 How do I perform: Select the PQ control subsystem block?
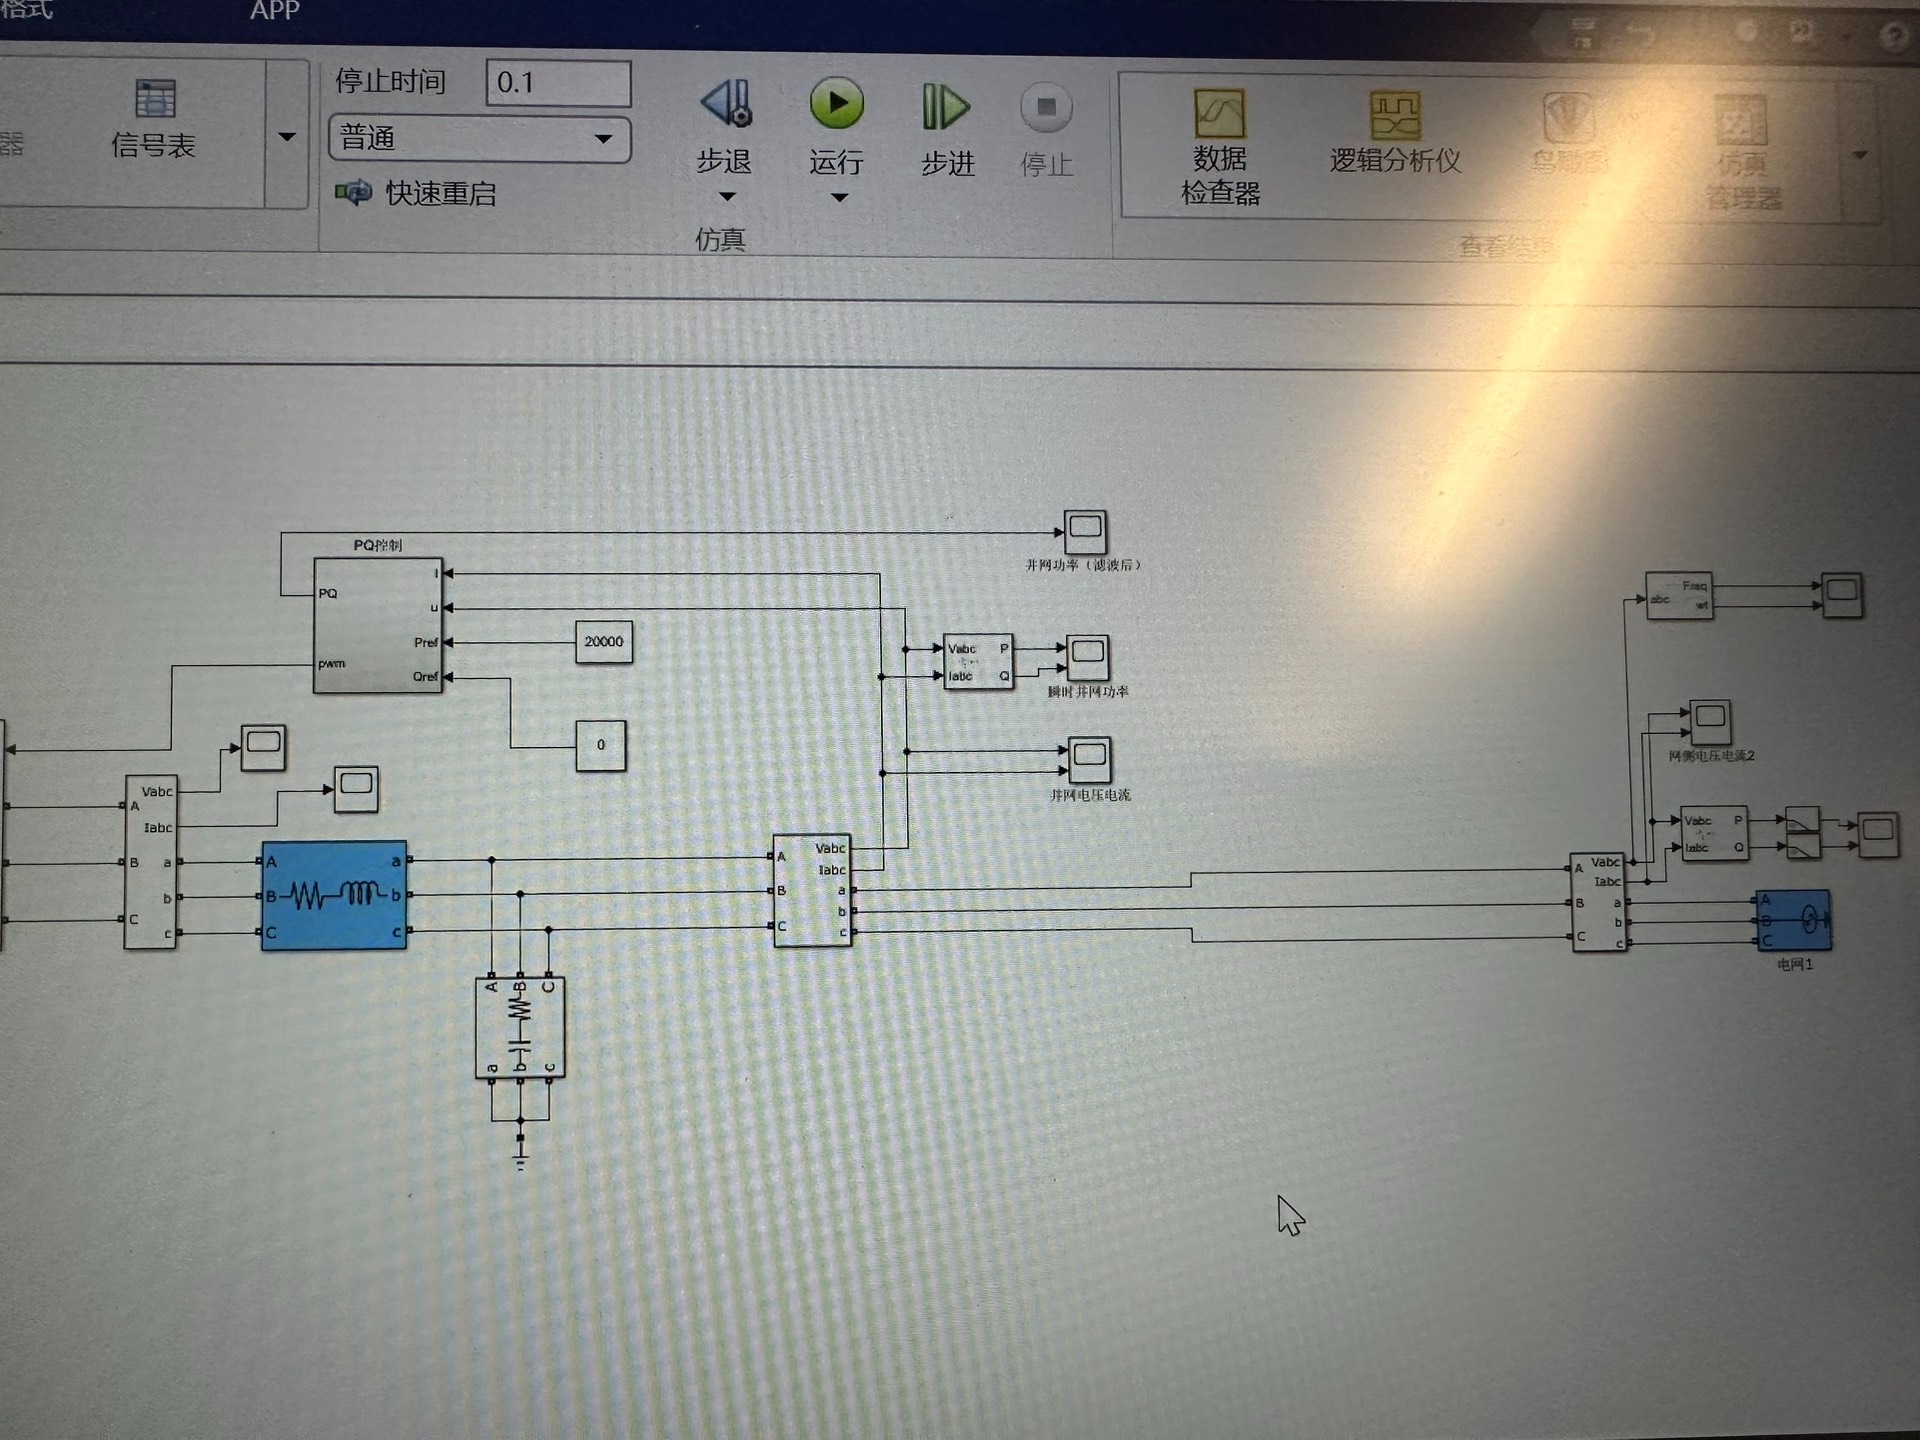click(377, 625)
